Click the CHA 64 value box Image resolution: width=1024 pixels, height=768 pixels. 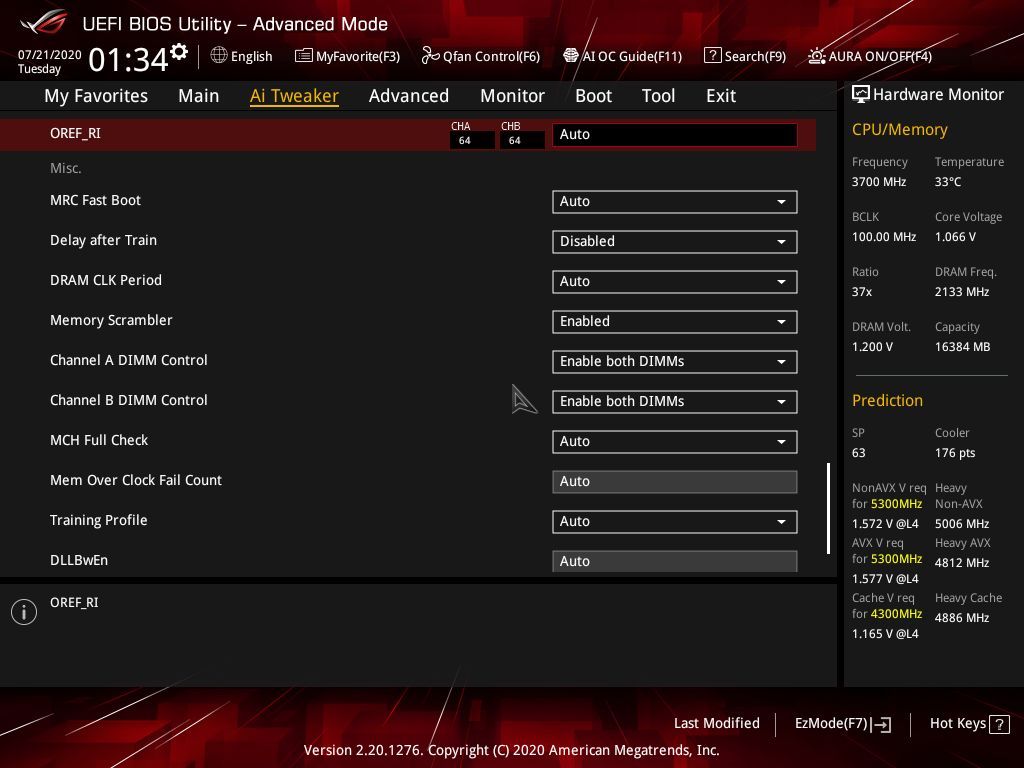coord(472,140)
